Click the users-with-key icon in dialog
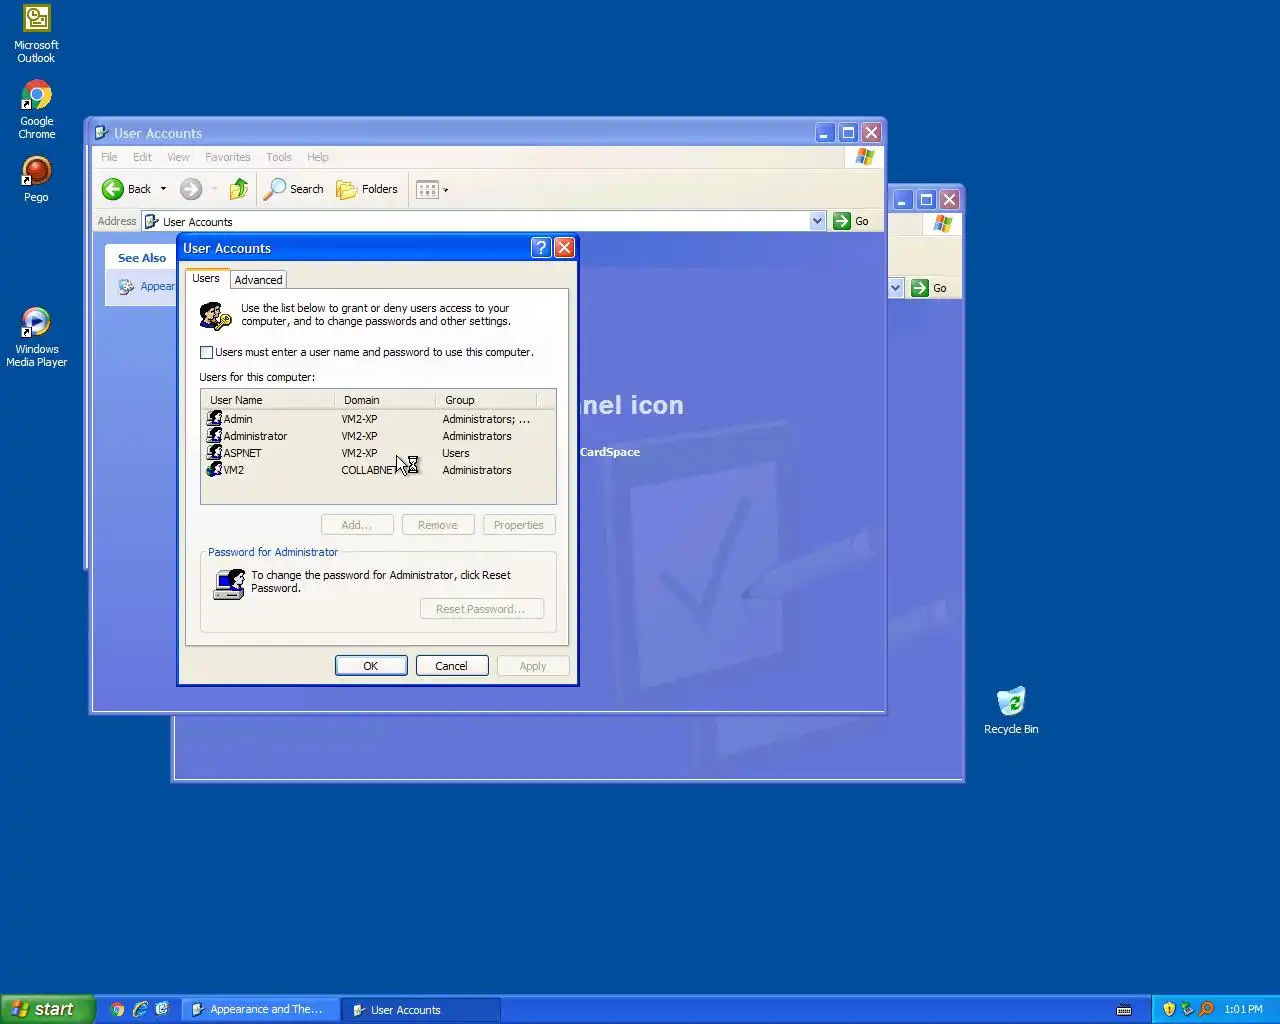The height and width of the screenshot is (1024, 1280). [x=216, y=316]
